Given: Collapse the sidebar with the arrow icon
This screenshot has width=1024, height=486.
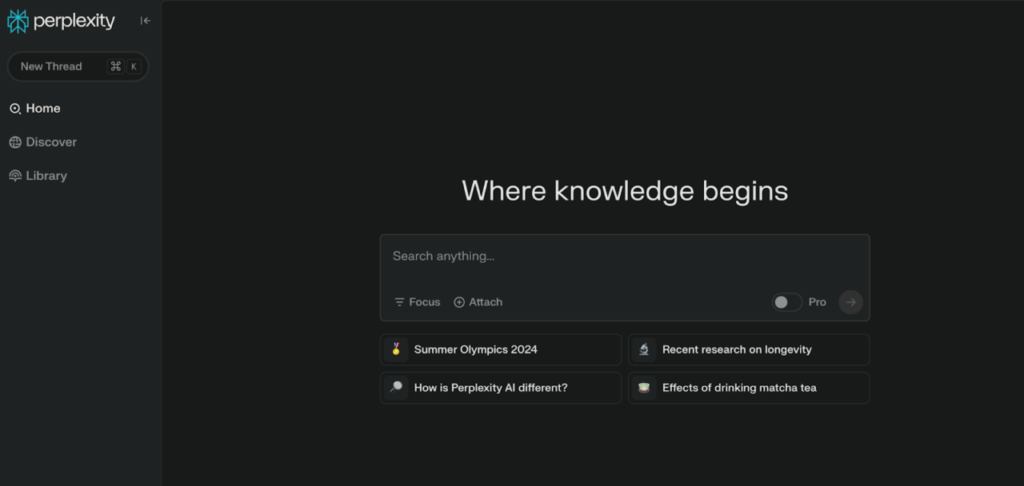Looking at the screenshot, I should 145,21.
